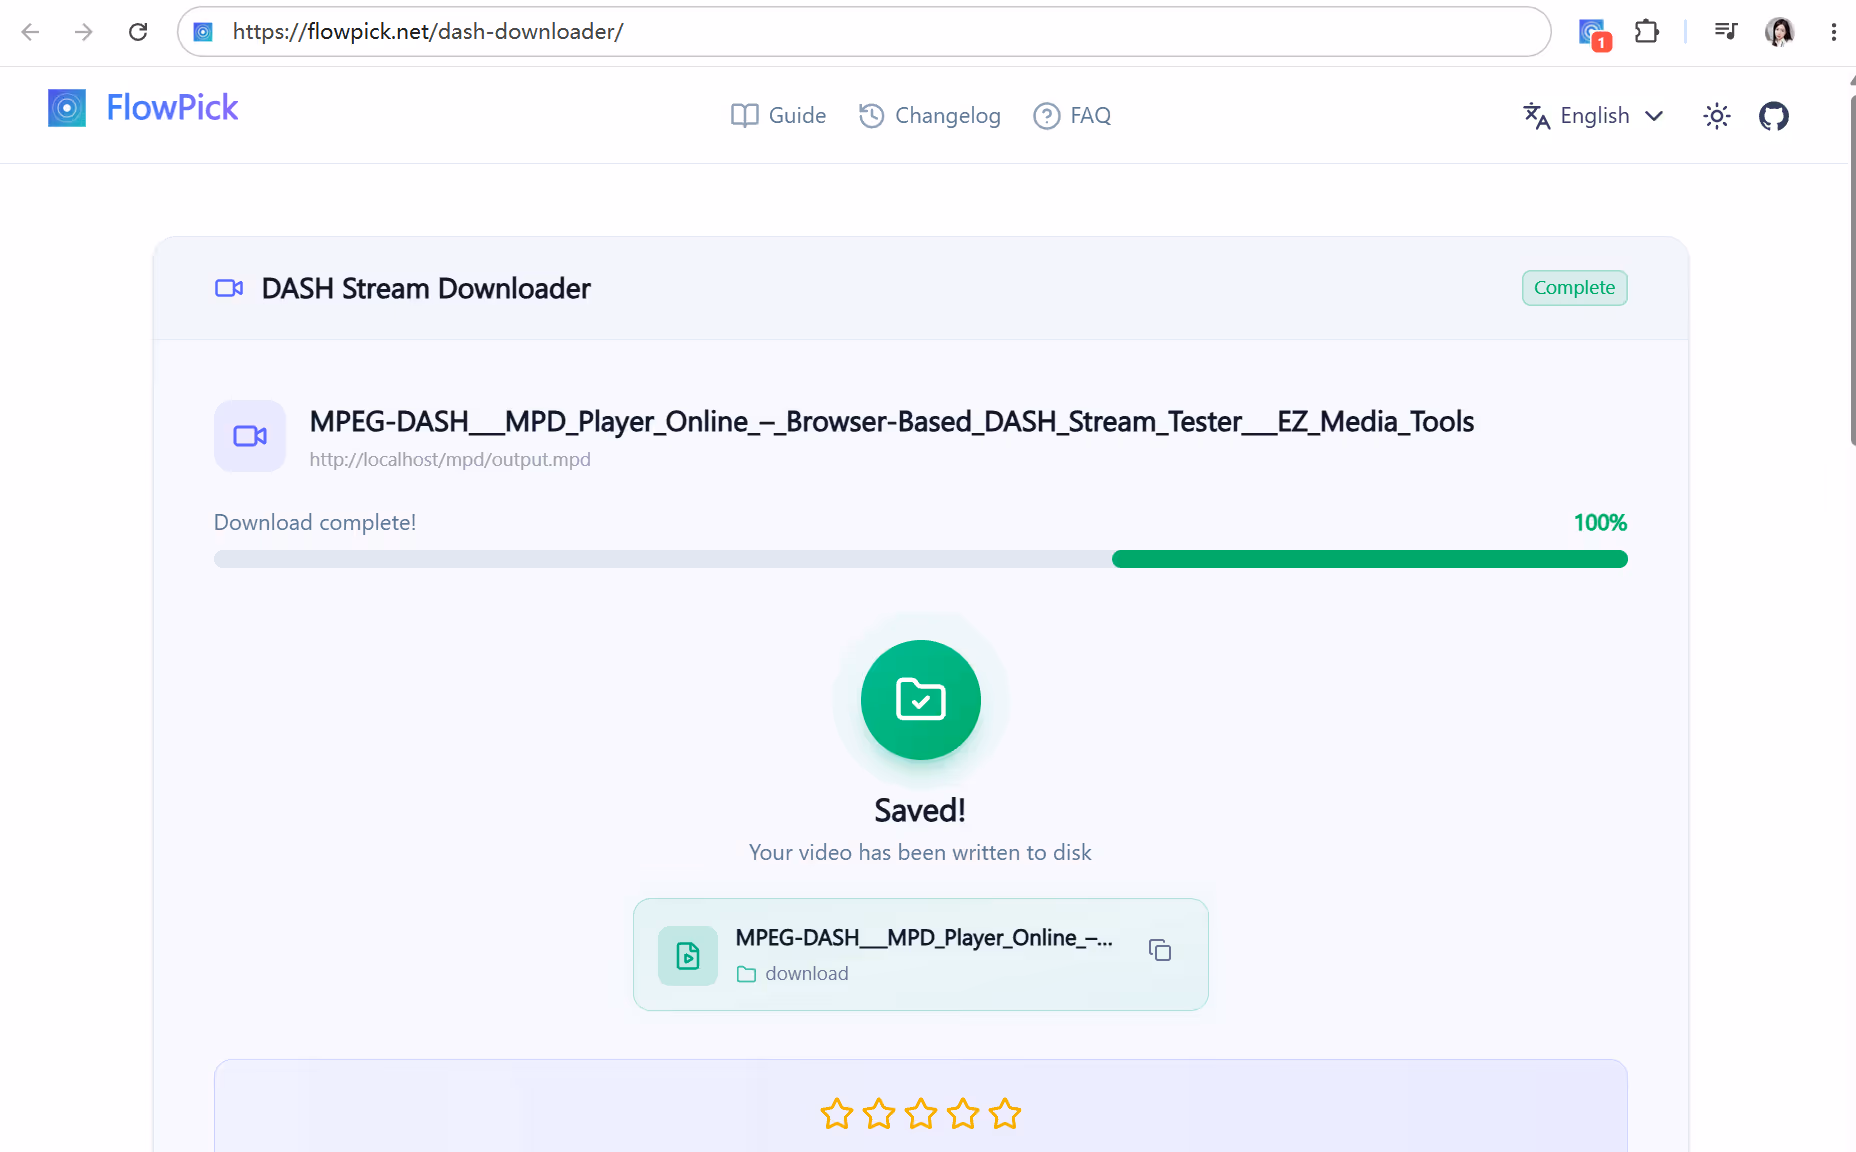1856x1152 pixels.
Task: Click the browser back arrow
Action: point(30,32)
